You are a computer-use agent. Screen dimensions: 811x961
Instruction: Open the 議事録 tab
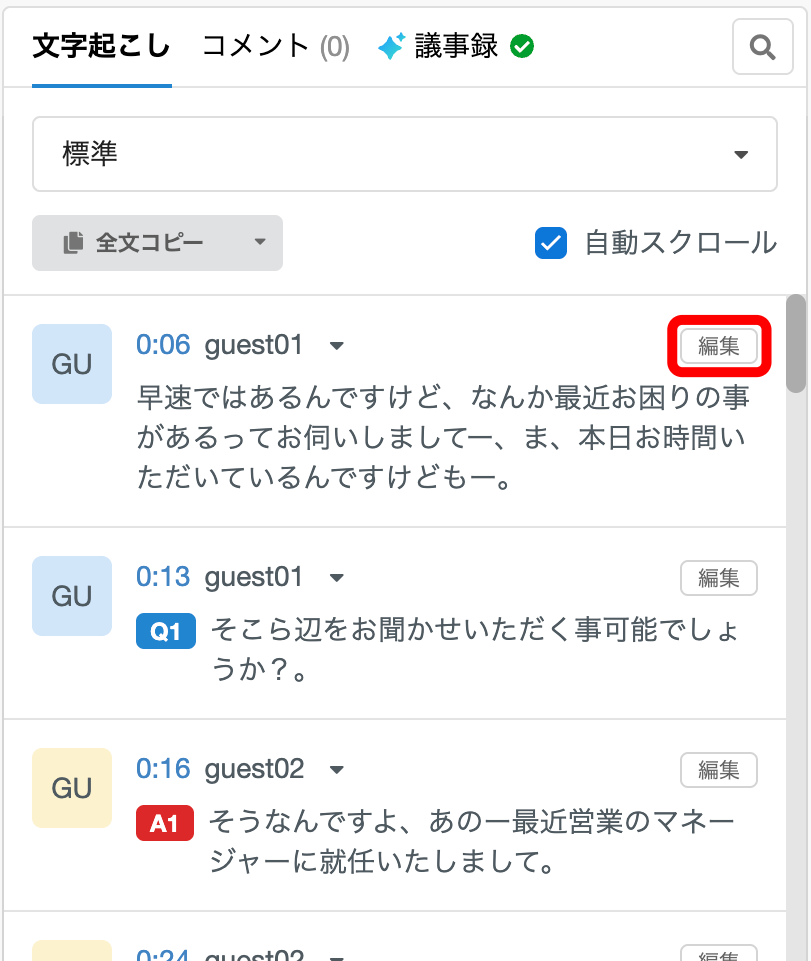coord(456,47)
